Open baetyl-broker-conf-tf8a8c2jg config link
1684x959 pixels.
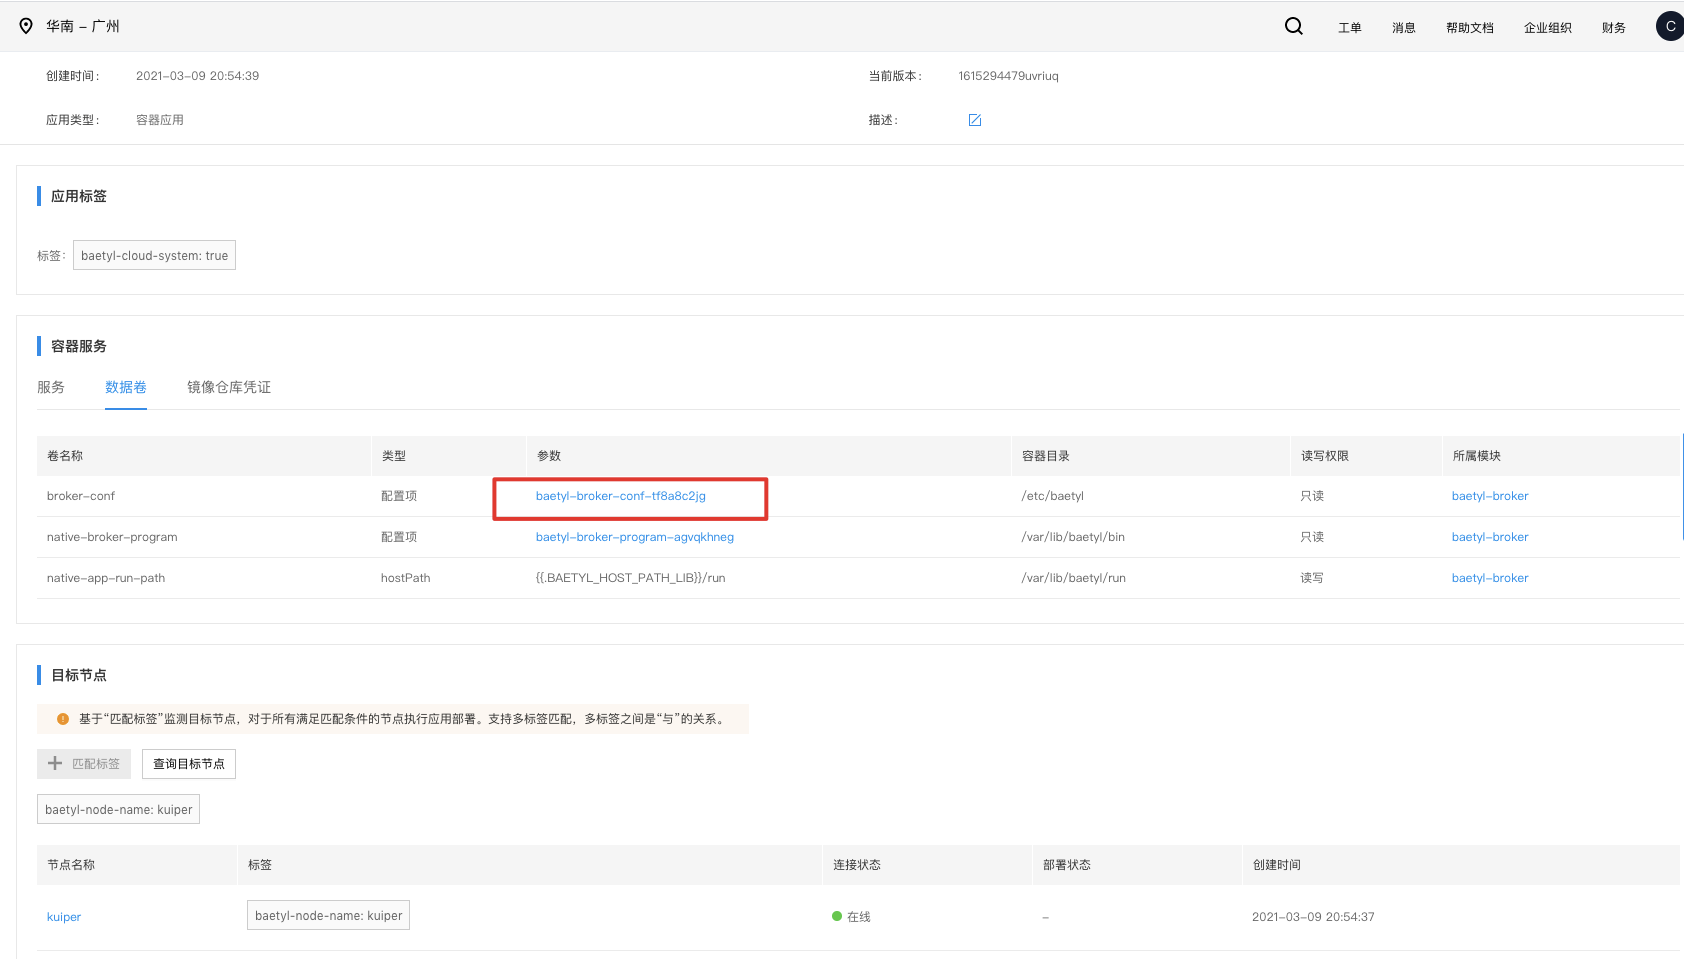[621, 496]
